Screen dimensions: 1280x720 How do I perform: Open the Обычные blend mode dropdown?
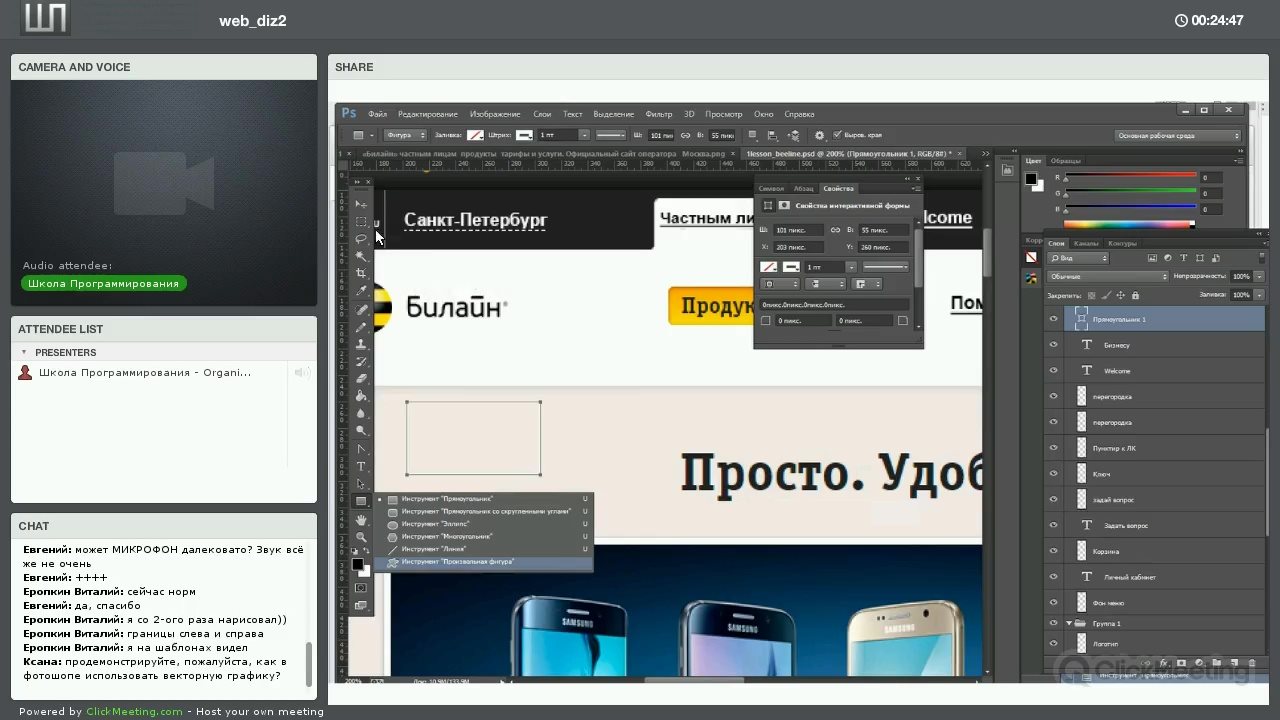pyautogui.click(x=1107, y=276)
